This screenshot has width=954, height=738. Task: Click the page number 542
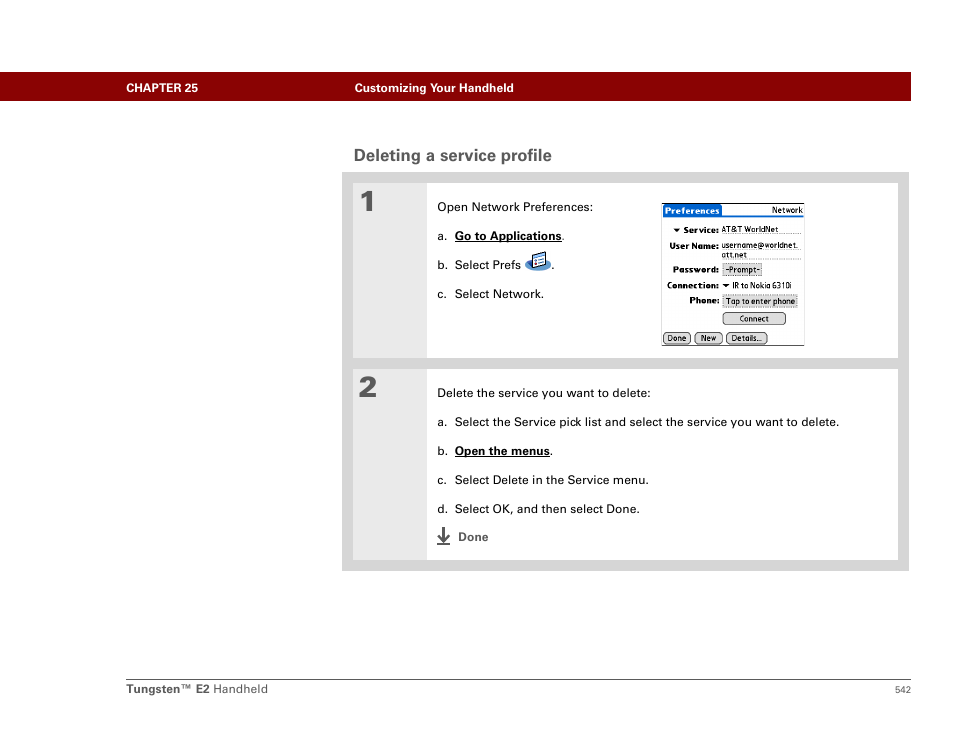click(903, 690)
